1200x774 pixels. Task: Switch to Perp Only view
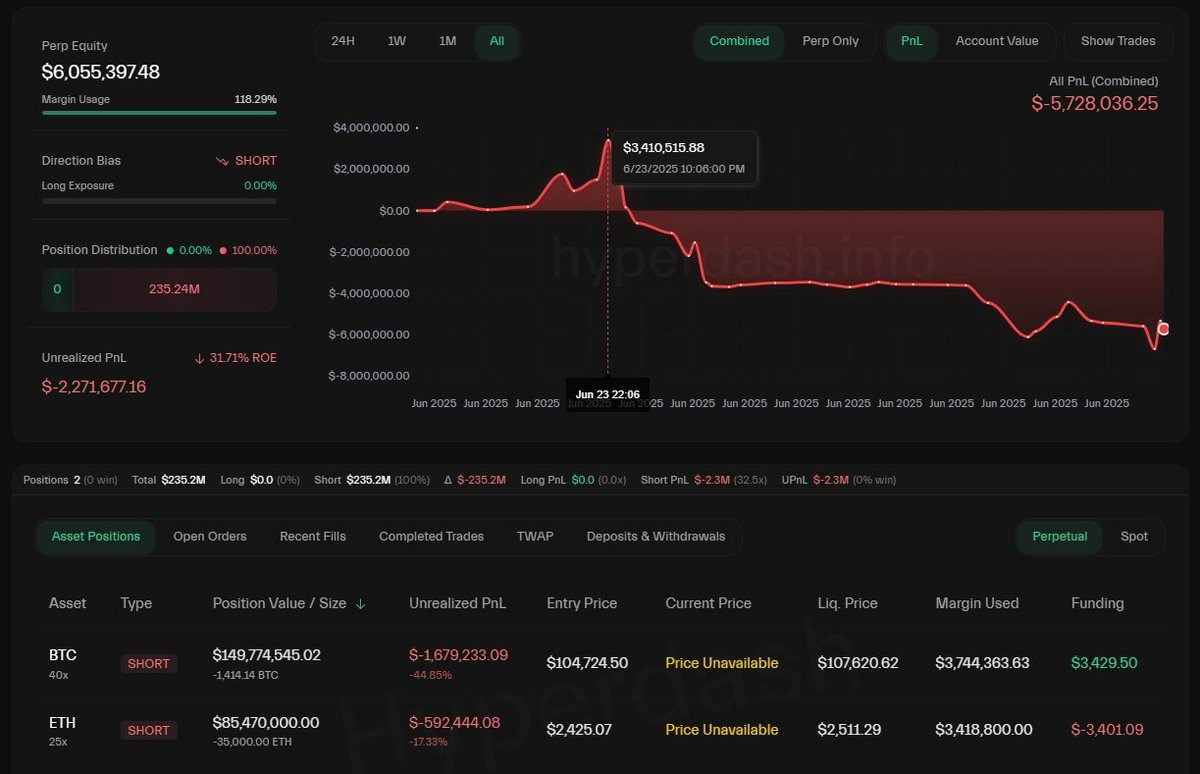coord(830,41)
